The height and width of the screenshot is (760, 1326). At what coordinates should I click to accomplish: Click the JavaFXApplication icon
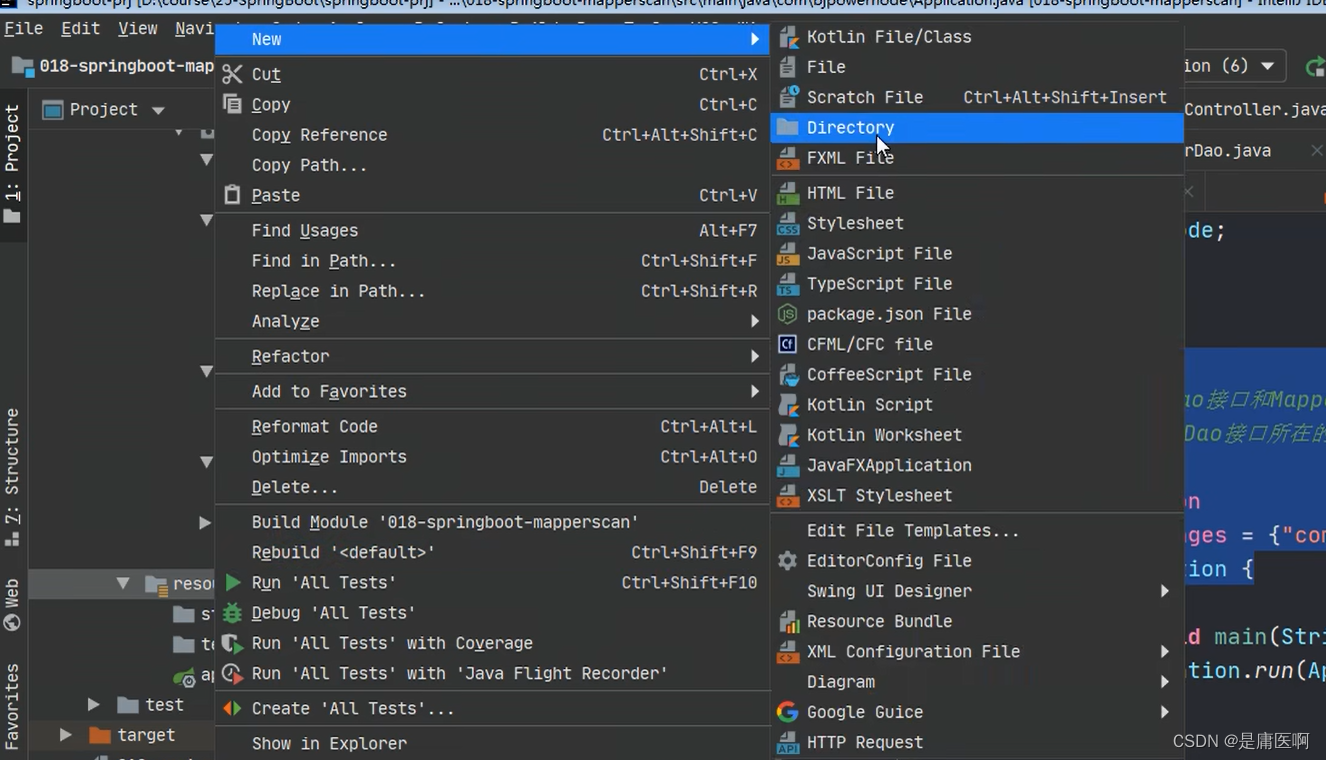tap(788, 465)
